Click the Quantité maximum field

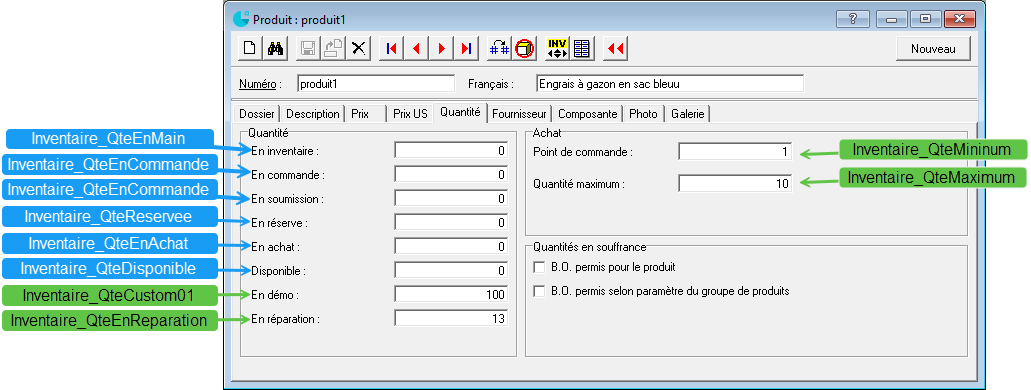(735, 184)
